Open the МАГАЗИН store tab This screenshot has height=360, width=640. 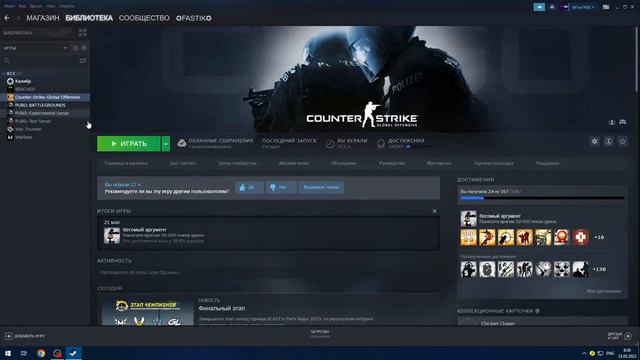point(43,18)
